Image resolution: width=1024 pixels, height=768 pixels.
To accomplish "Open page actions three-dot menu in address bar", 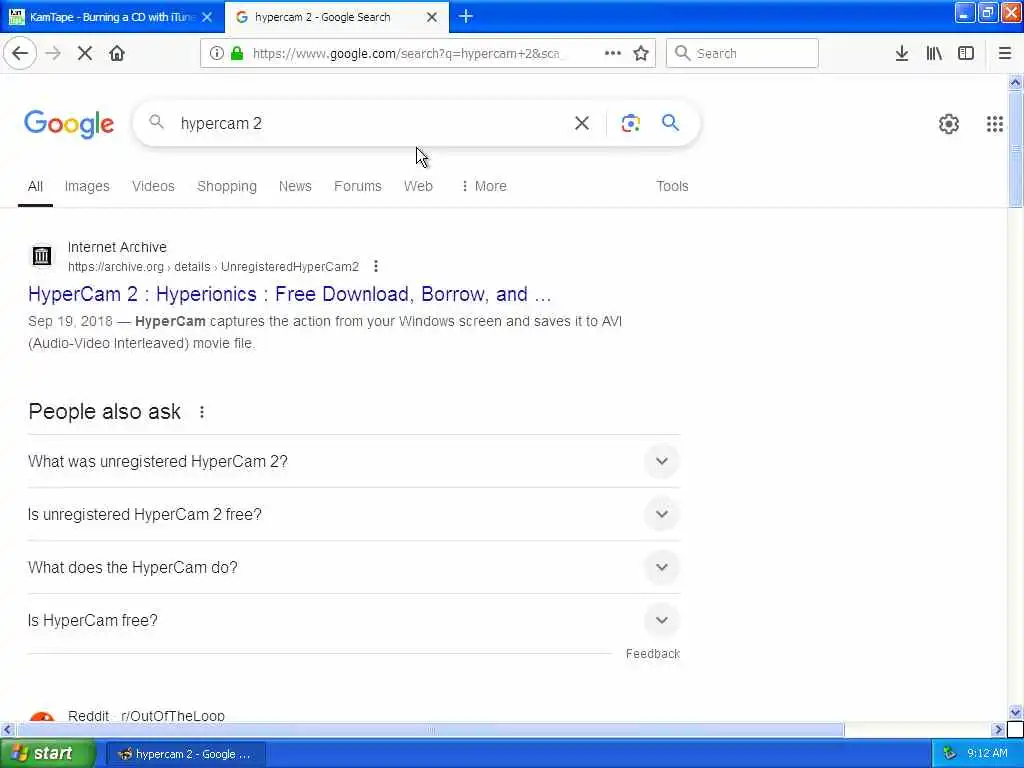I will 613,54.
